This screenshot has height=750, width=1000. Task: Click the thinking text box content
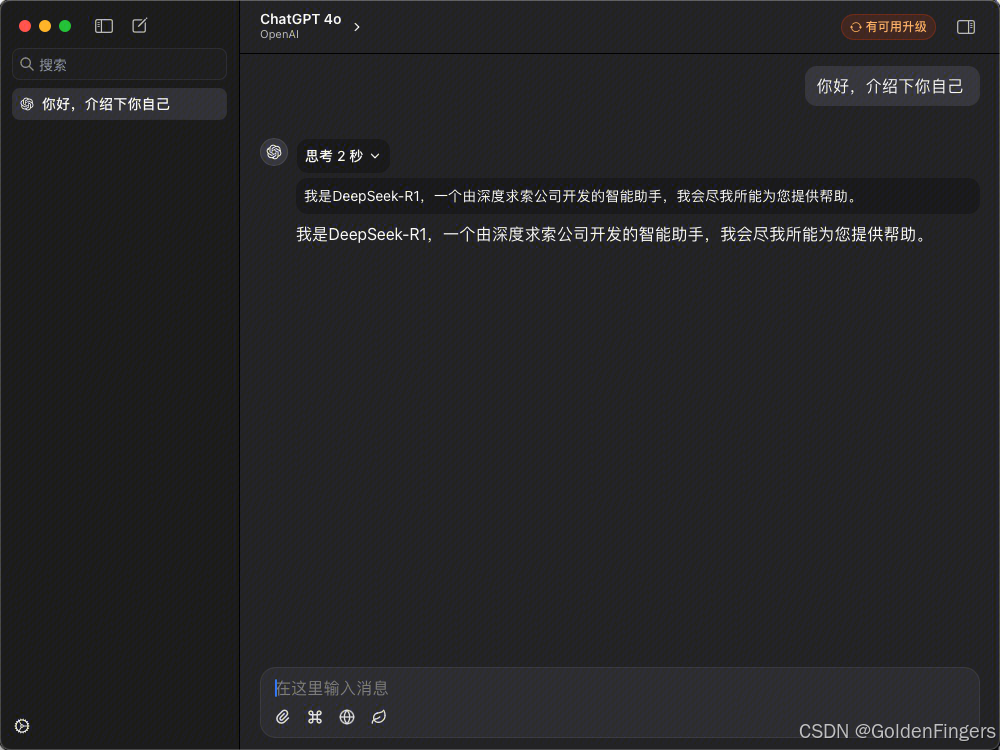(638, 196)
